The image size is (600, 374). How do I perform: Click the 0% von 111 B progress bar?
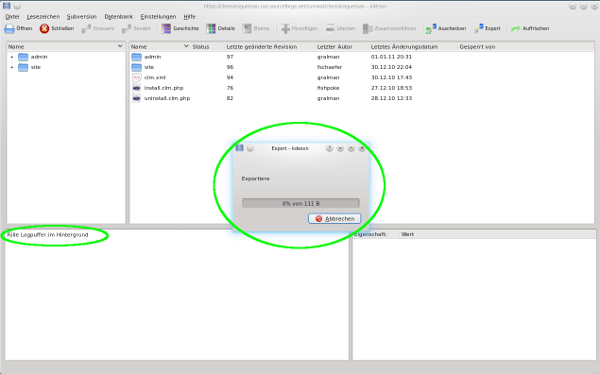tap(301, 203)
